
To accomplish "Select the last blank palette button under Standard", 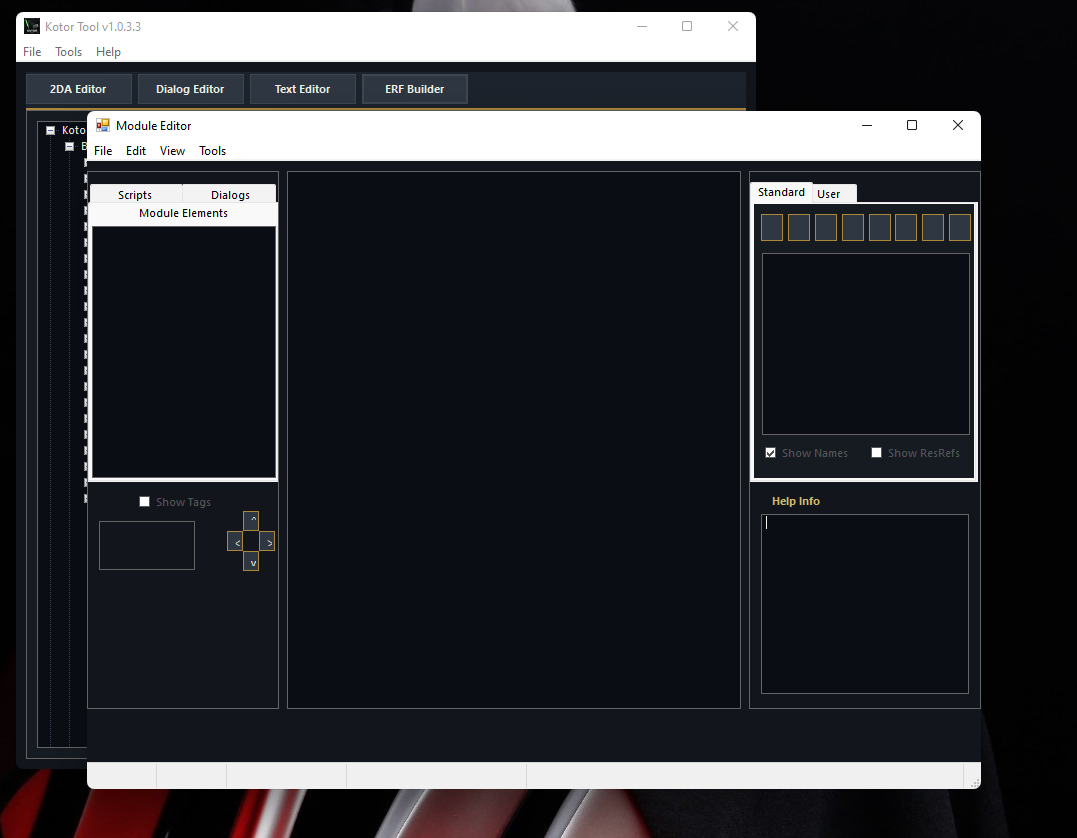I will coord(959,227).
